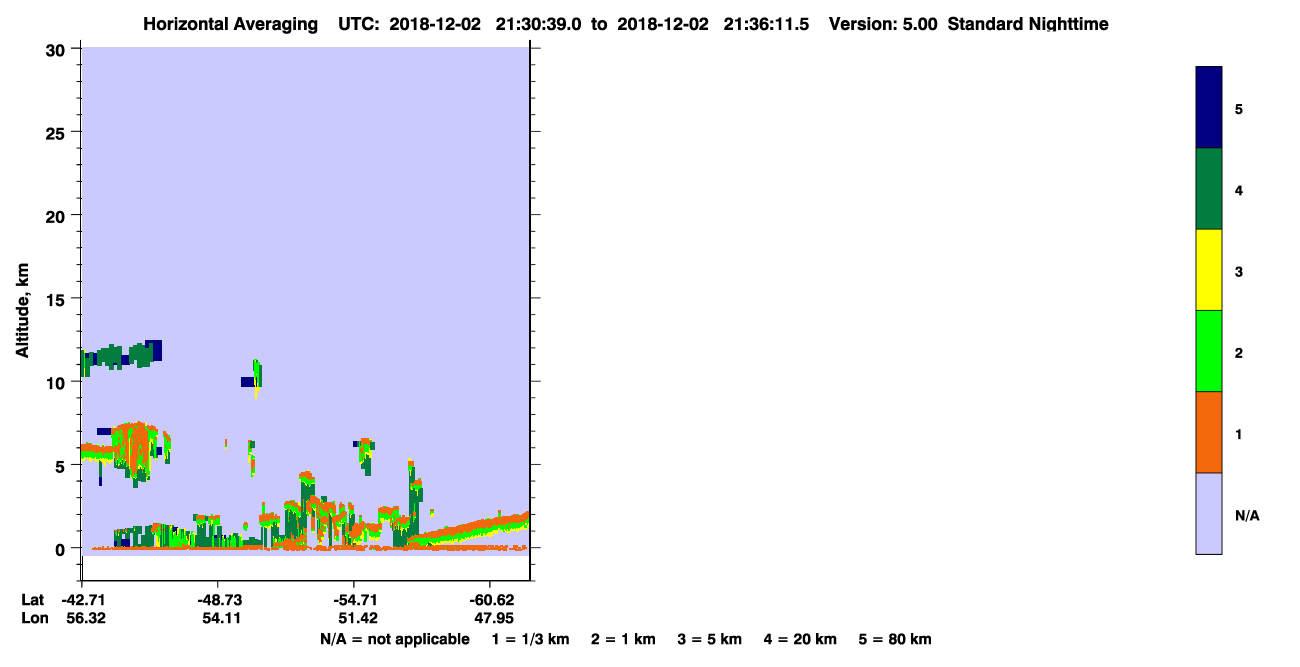Click the 'N/A' label beside colorbar
This screenshot has width=1300, height=667.
1247,515
